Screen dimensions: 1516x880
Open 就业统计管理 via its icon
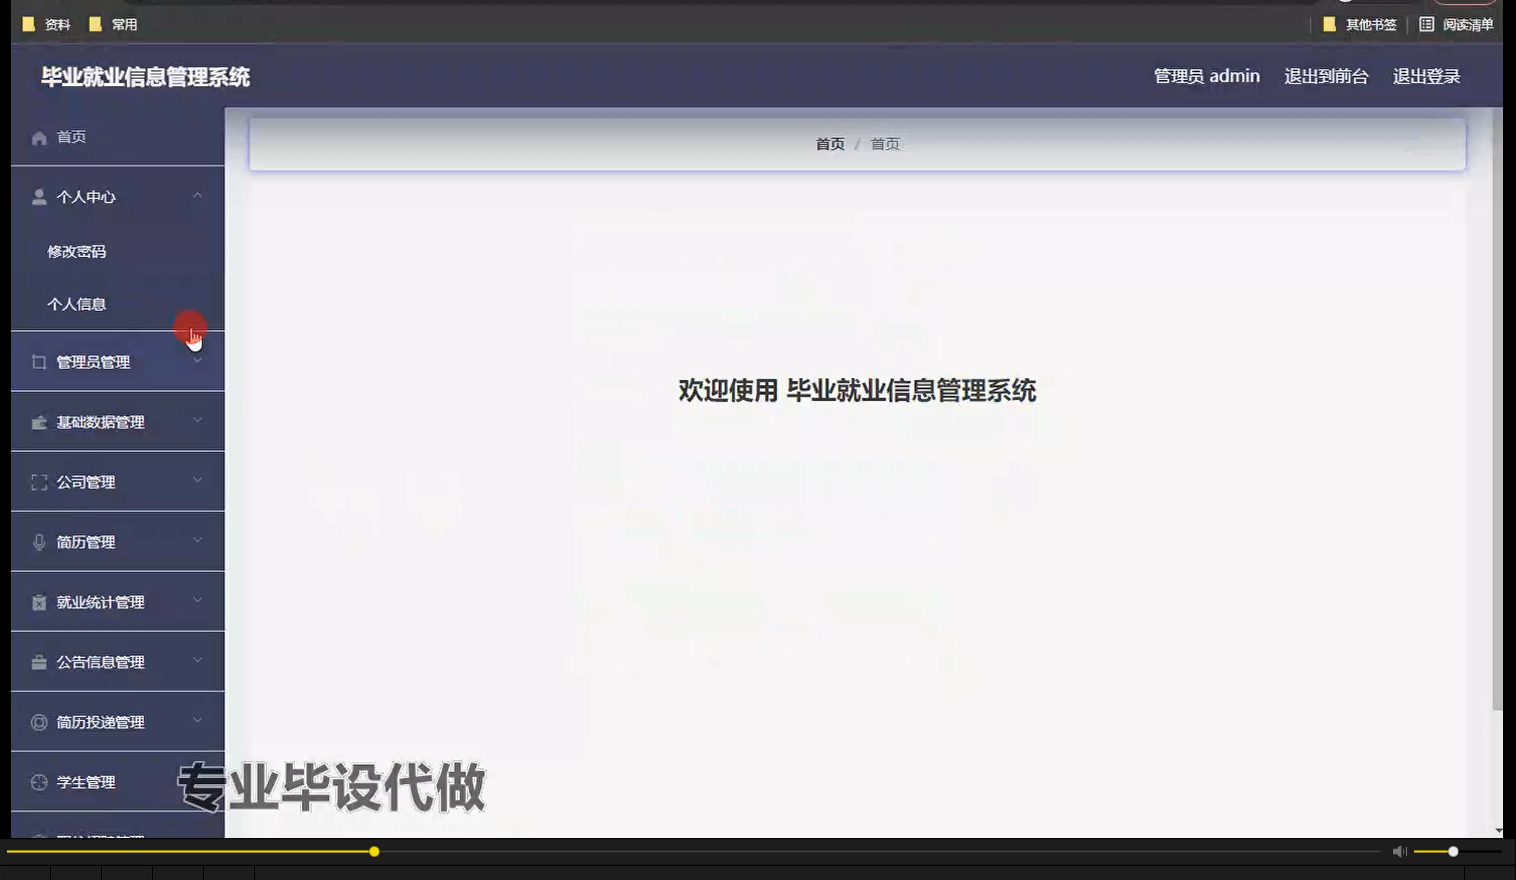(38, 601)
